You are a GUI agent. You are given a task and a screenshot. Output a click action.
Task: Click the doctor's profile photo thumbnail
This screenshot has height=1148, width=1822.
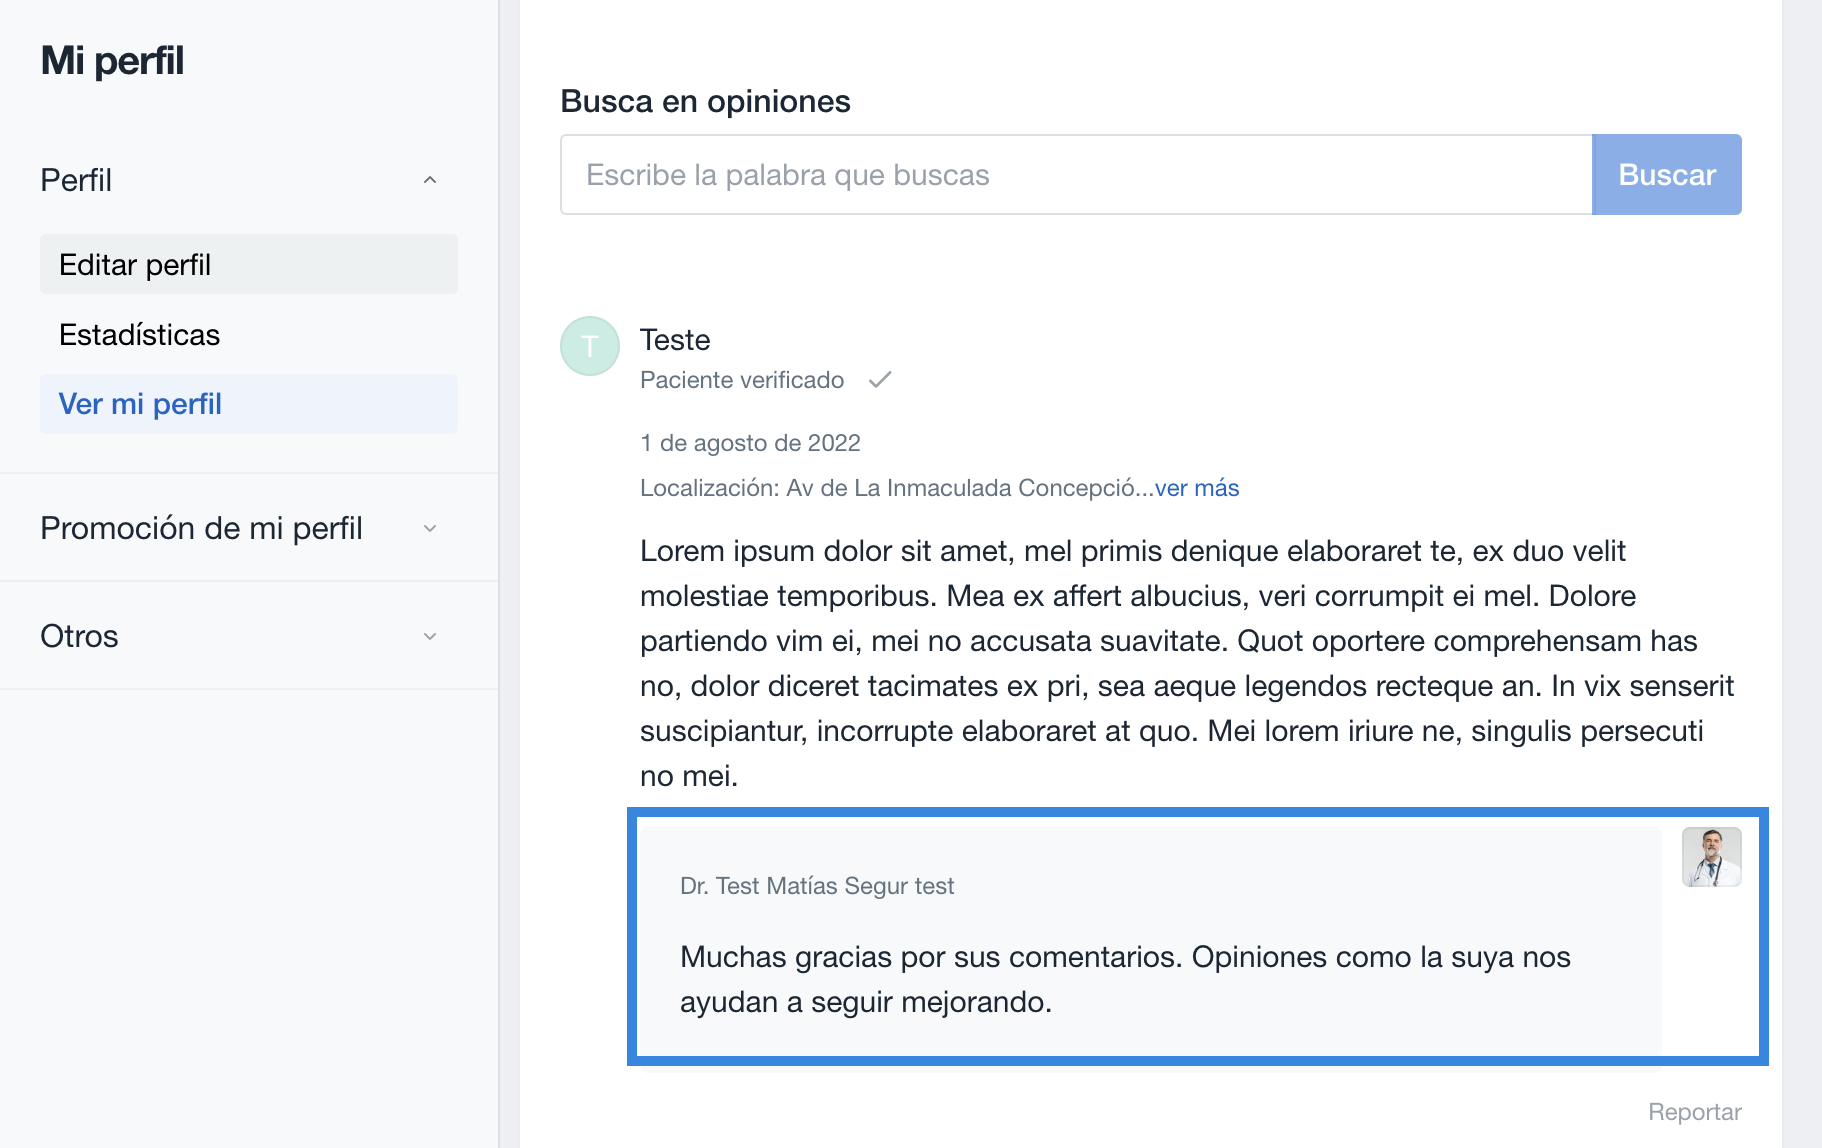pyautogui.click(x=1712, y=858)
